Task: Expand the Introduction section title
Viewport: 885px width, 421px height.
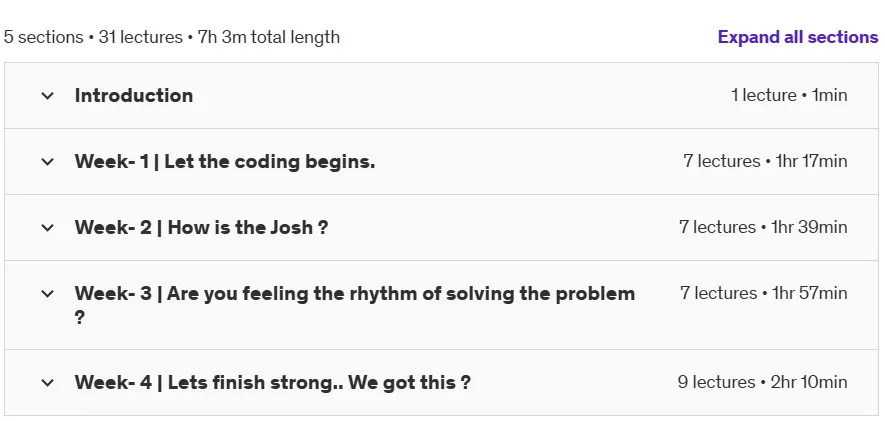Action: 134,95
